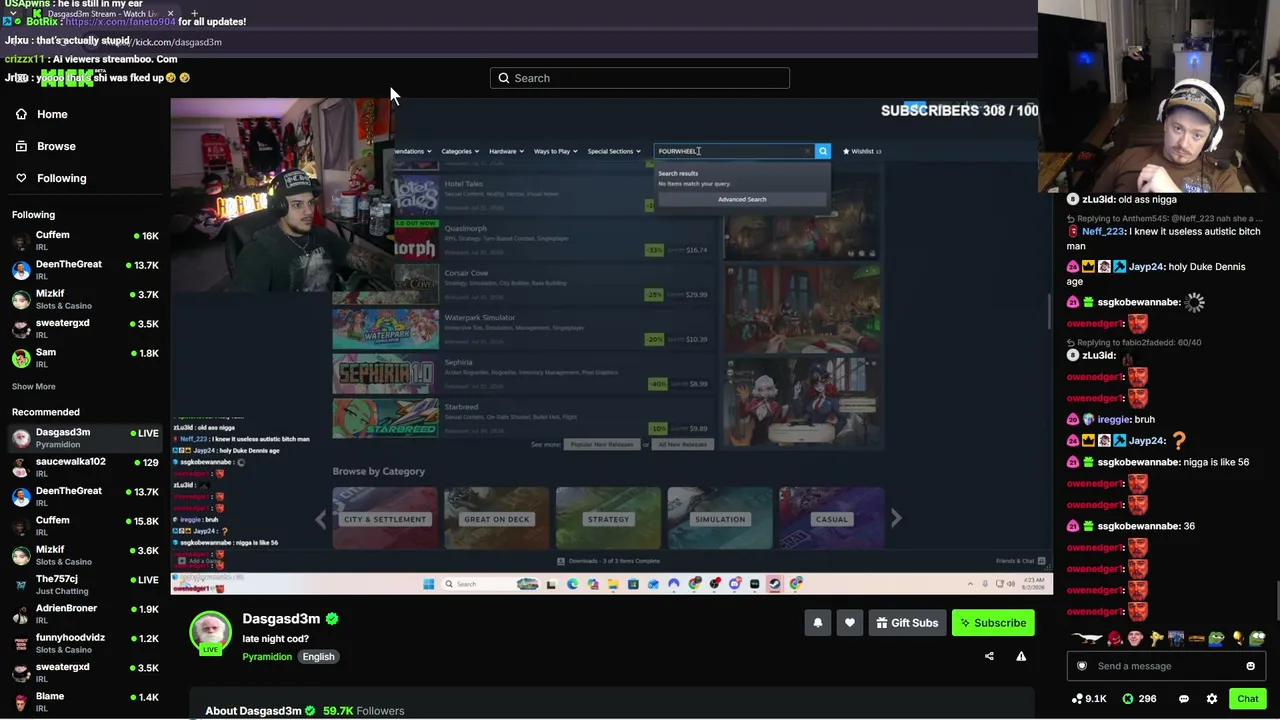Open chat settings gear icon
Image resolution: width=1280 pixels, height=720 pixels.
(1212, 699)
